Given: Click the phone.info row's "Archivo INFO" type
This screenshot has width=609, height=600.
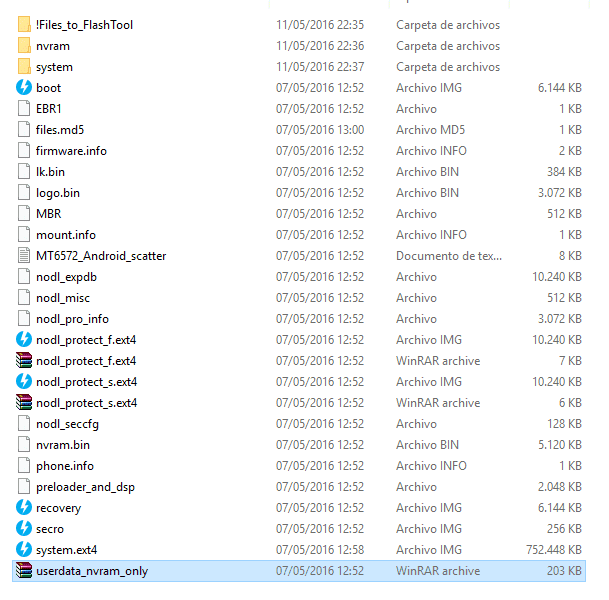Looking at the screenshot, I should click(x=431, y=466).
